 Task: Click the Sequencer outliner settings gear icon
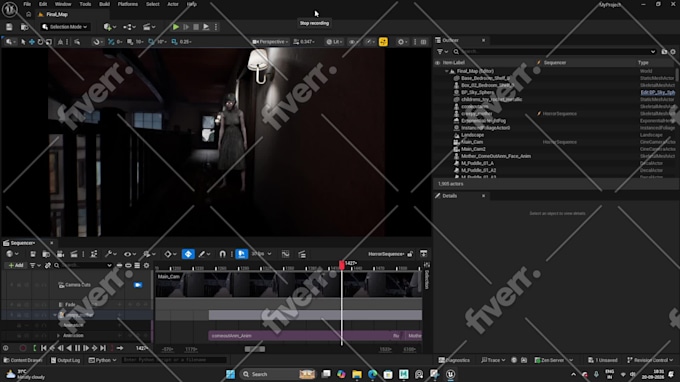coord(147,265)
